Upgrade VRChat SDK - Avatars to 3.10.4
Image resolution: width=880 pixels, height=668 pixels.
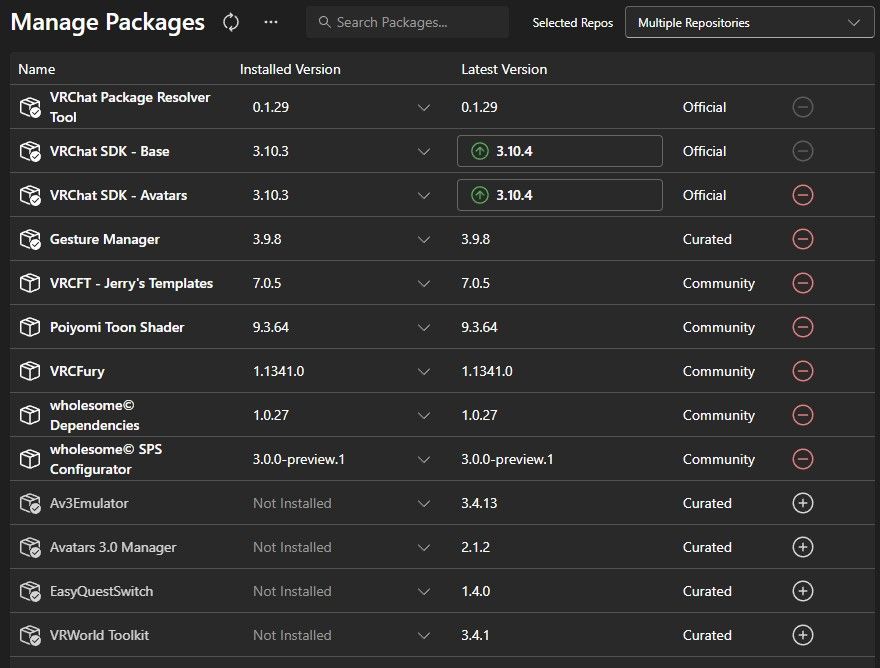coord(560,195)
